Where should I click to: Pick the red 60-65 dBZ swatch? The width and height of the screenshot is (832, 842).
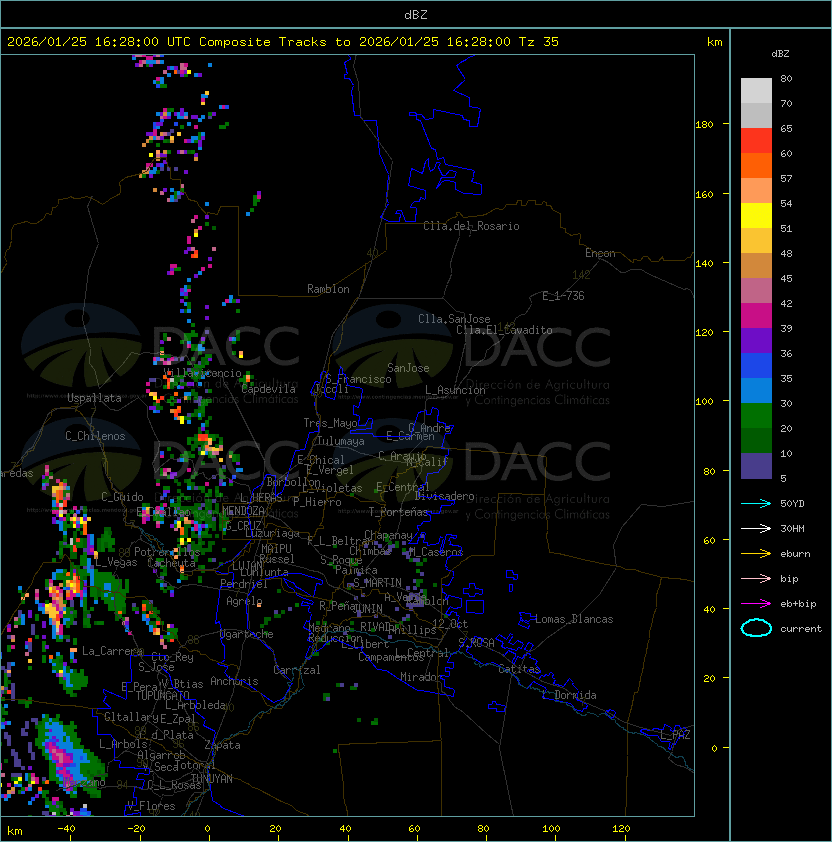pyautogui.click(x=756, y=141)
